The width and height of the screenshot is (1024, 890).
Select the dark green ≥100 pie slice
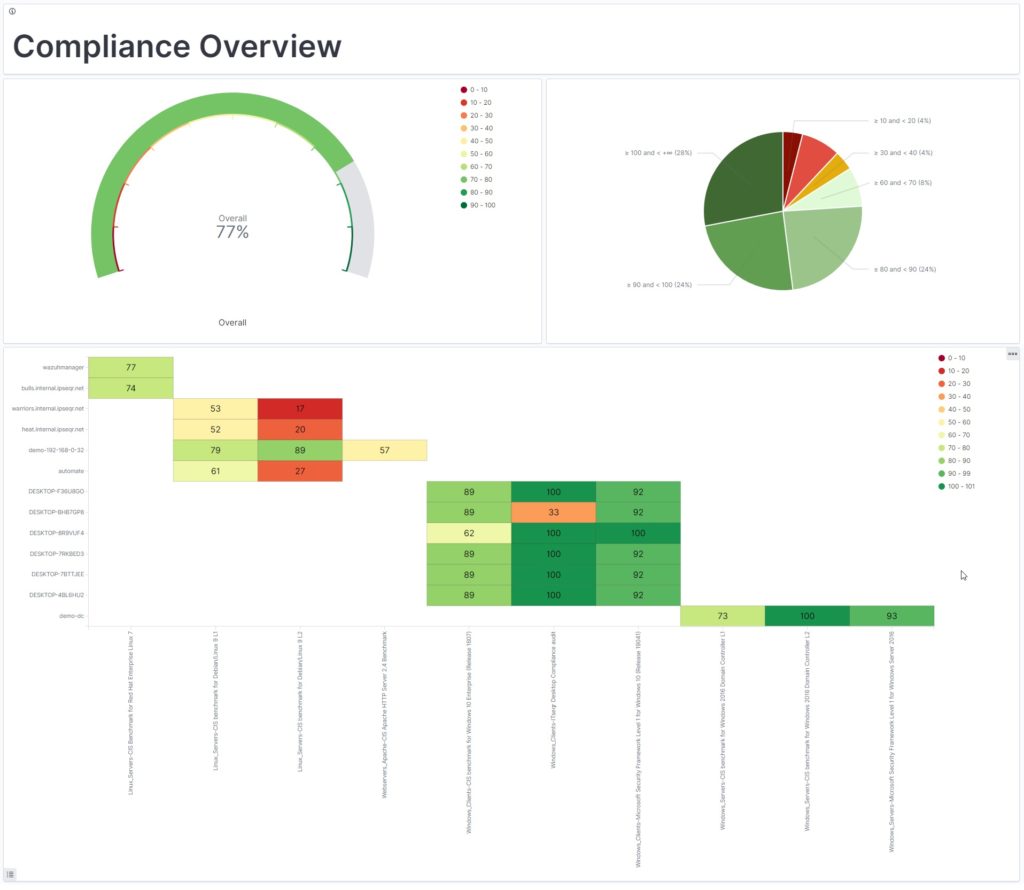coord(742,180)
